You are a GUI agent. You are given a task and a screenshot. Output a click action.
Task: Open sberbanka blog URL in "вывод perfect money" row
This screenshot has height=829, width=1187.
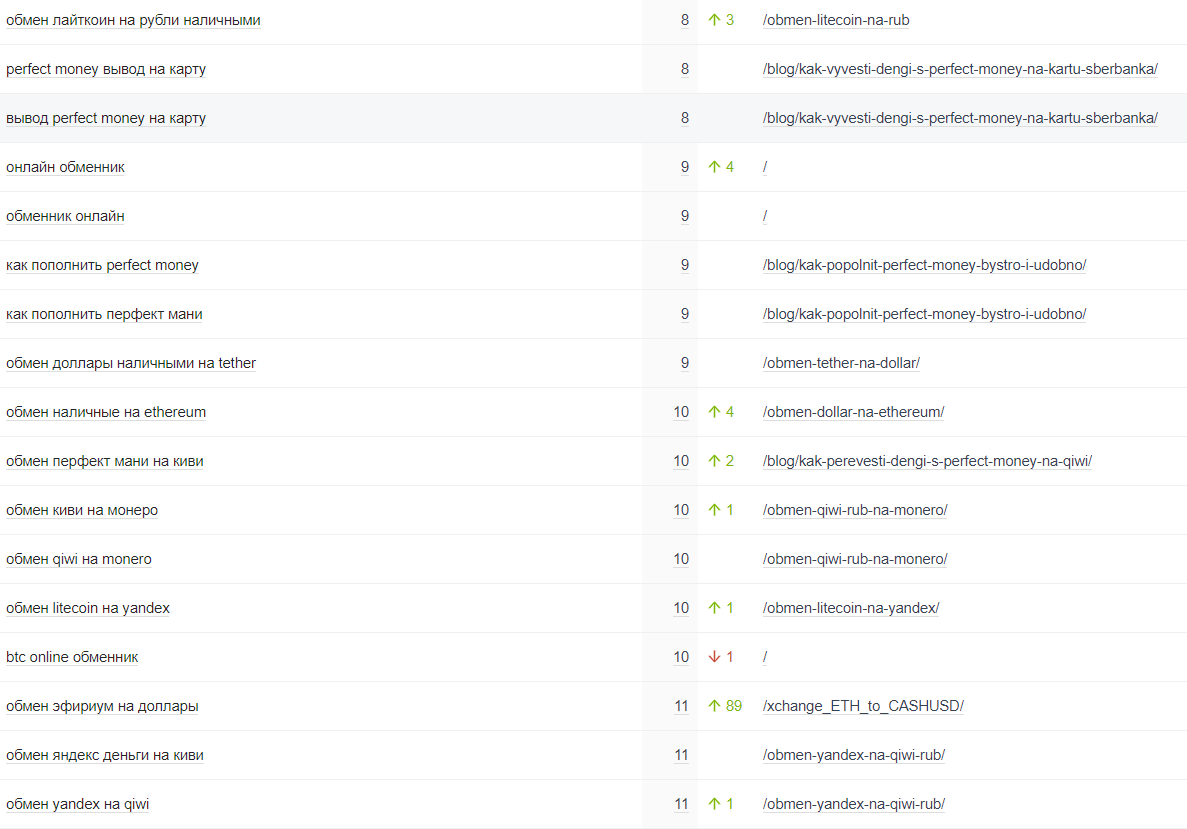tap(961, 118)
